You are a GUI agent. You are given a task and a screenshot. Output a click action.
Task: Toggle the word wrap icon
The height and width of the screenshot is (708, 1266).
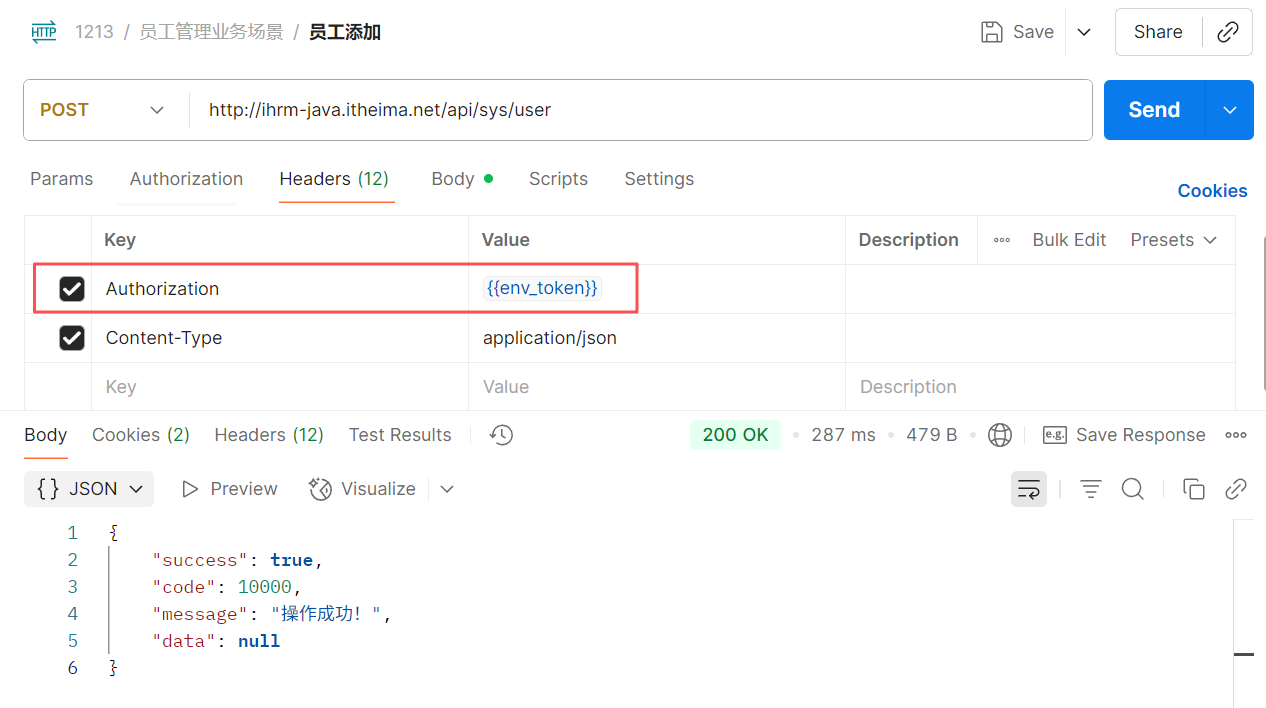1029,489
